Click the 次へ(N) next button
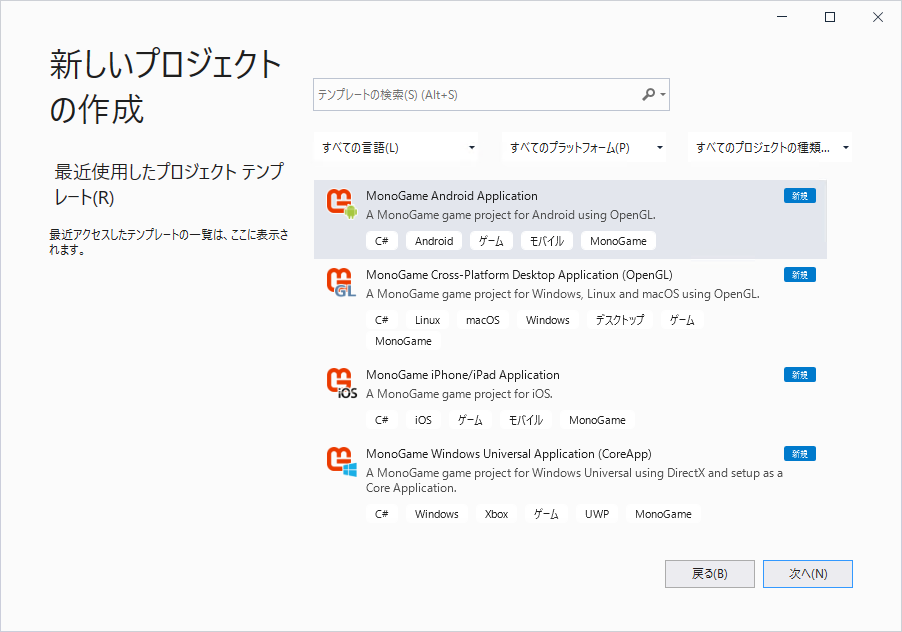The height and width of the screenshot is (632, 902). (x=808, y=574)
